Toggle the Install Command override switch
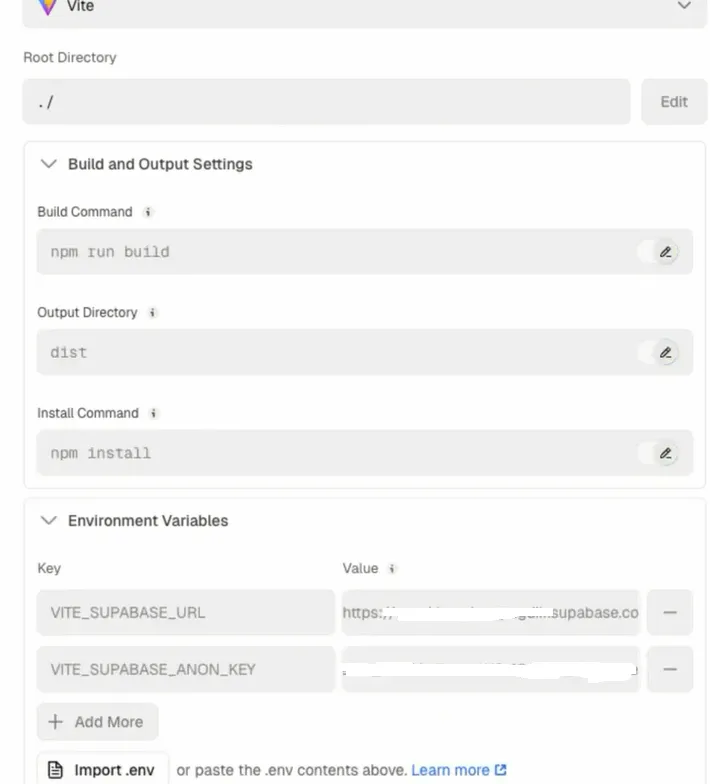Screen dimensions: 710x784 (x=659, y=453)
